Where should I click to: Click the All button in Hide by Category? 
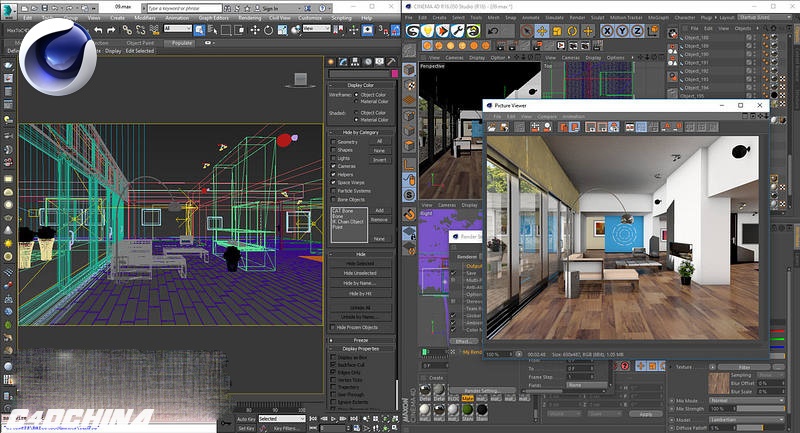379,141
